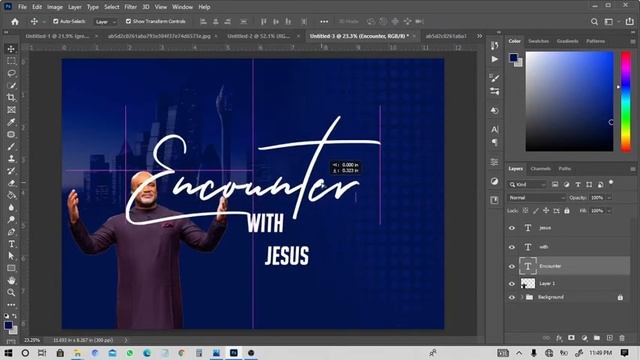Viewport: 640px width, 360px height.
Task: Open File Explorer from taskbar
Action: point(77,353)
